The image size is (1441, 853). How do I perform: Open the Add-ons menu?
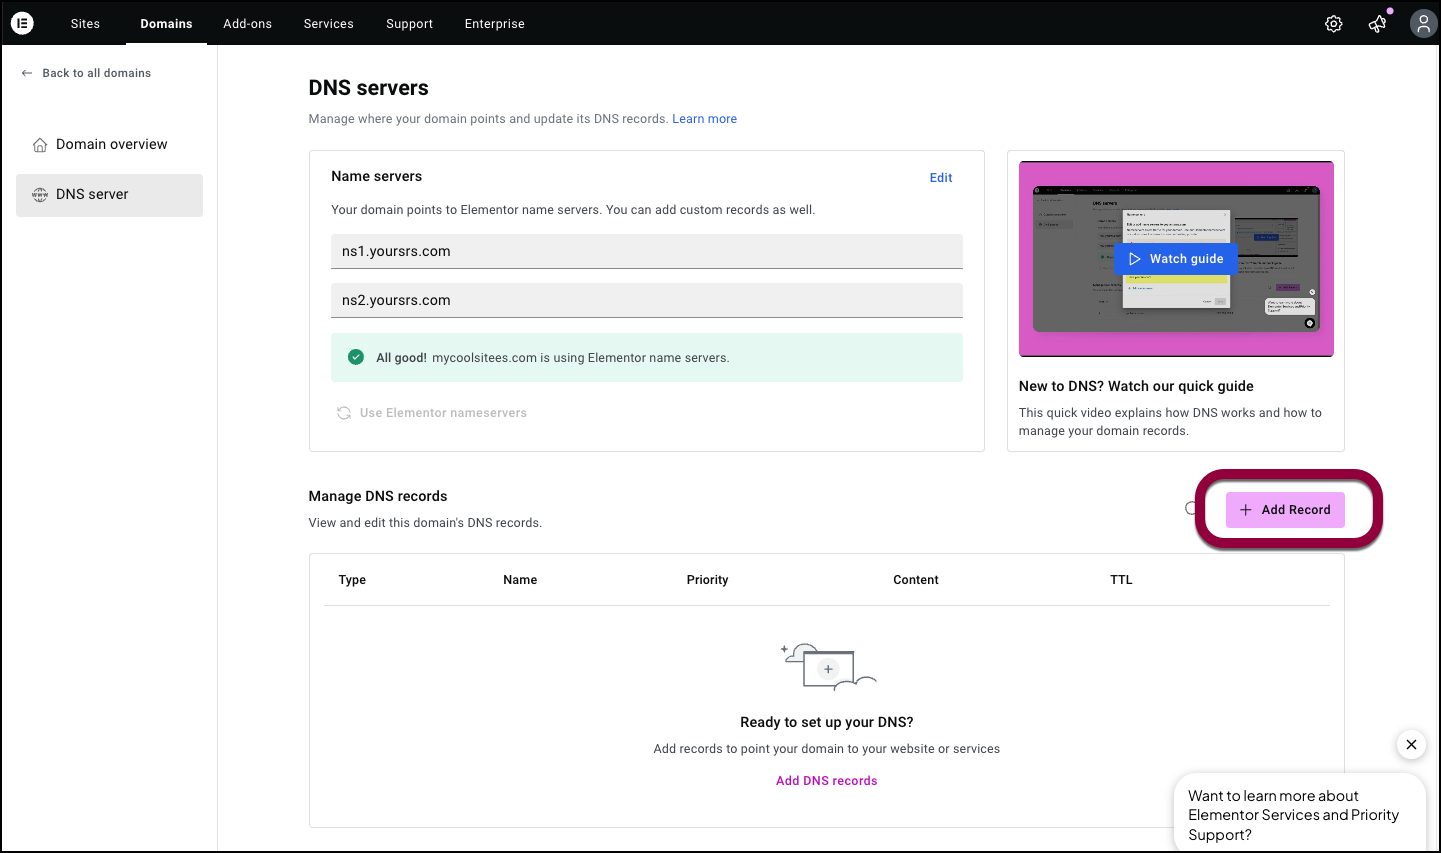(247, 24)
